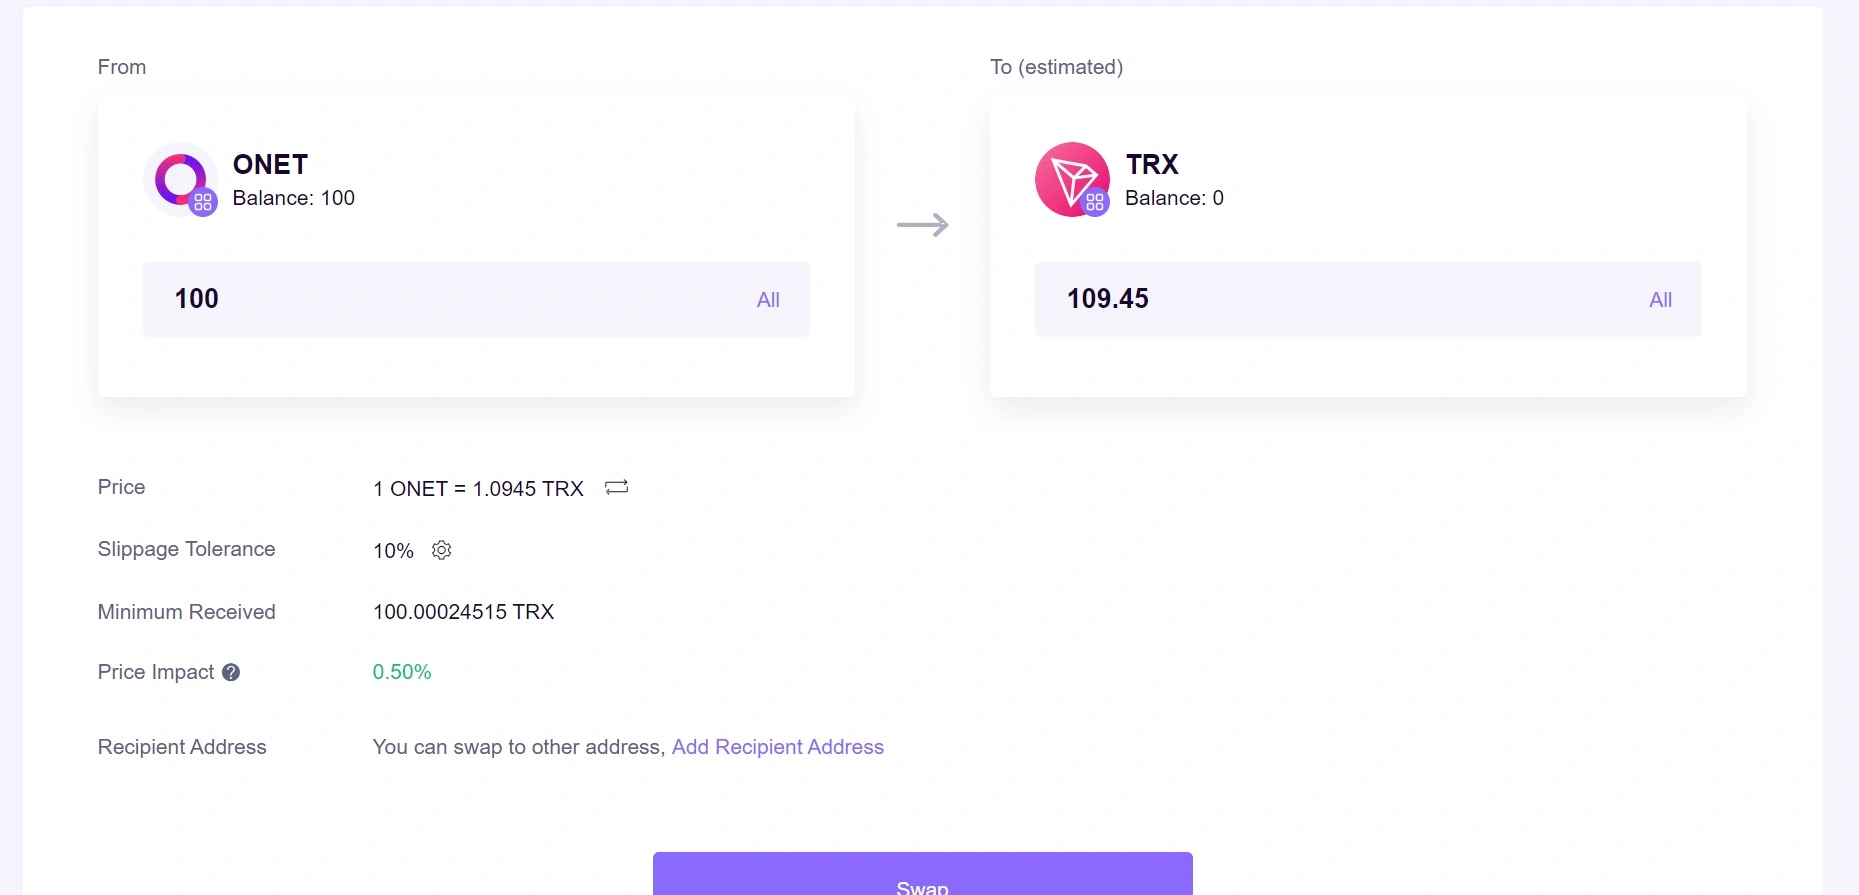Show Price Impact help tooltip icon
This screenshot has width=1859, height=895.
[x=231, y=672]
